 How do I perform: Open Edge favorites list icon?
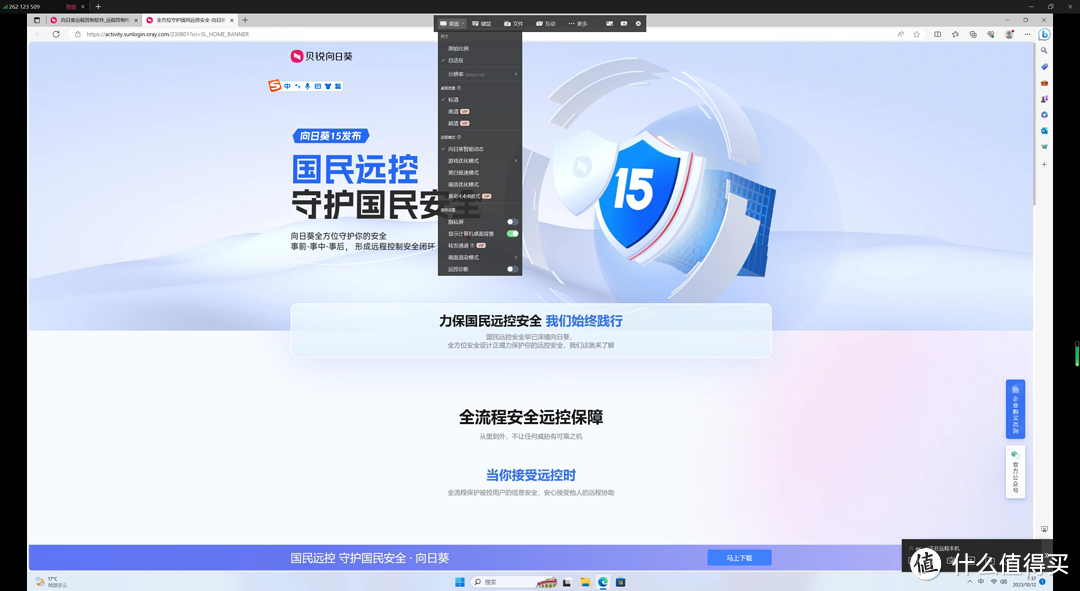(x=955, y=34)
